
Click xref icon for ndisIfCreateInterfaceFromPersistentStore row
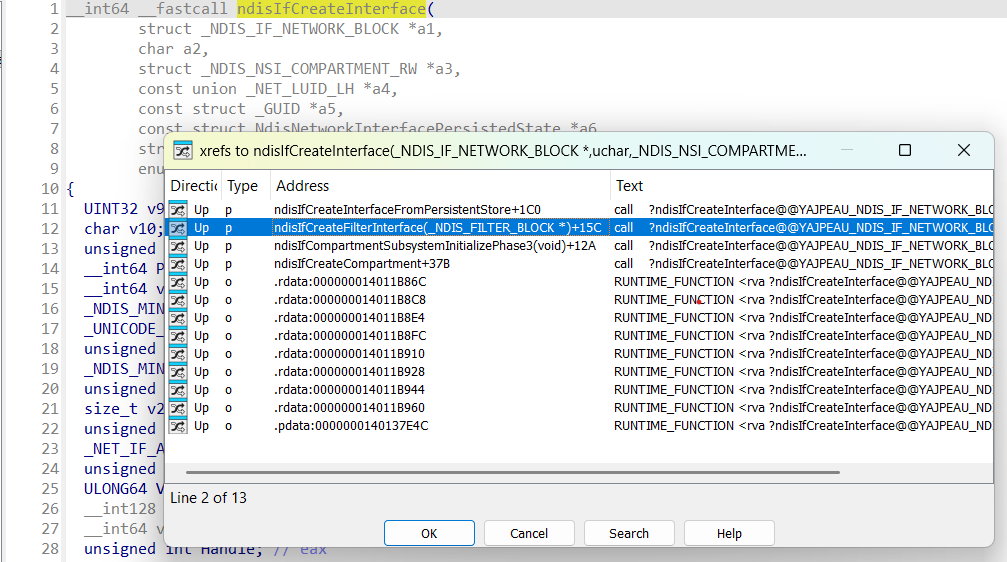point(178,210)
